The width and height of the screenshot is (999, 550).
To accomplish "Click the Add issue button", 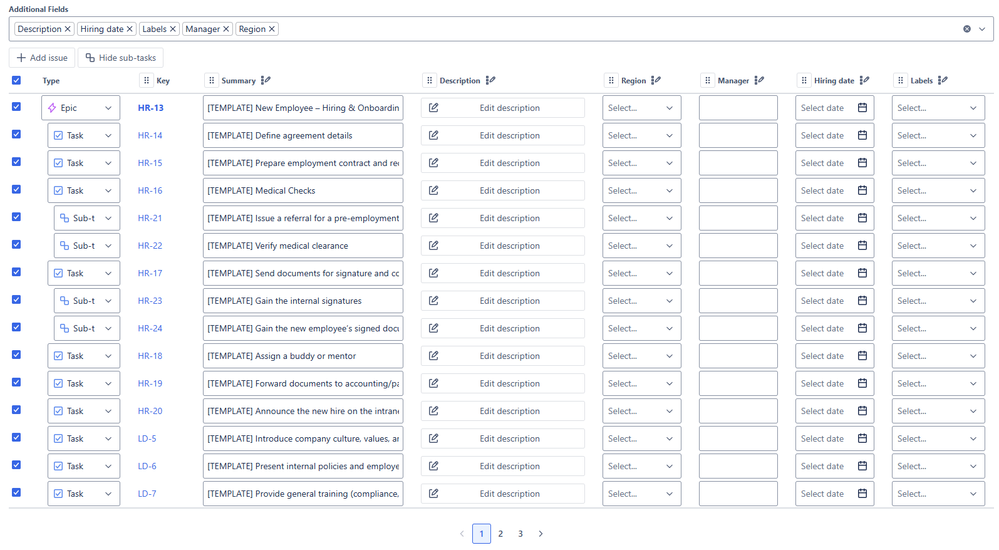I will coord(42,58).
